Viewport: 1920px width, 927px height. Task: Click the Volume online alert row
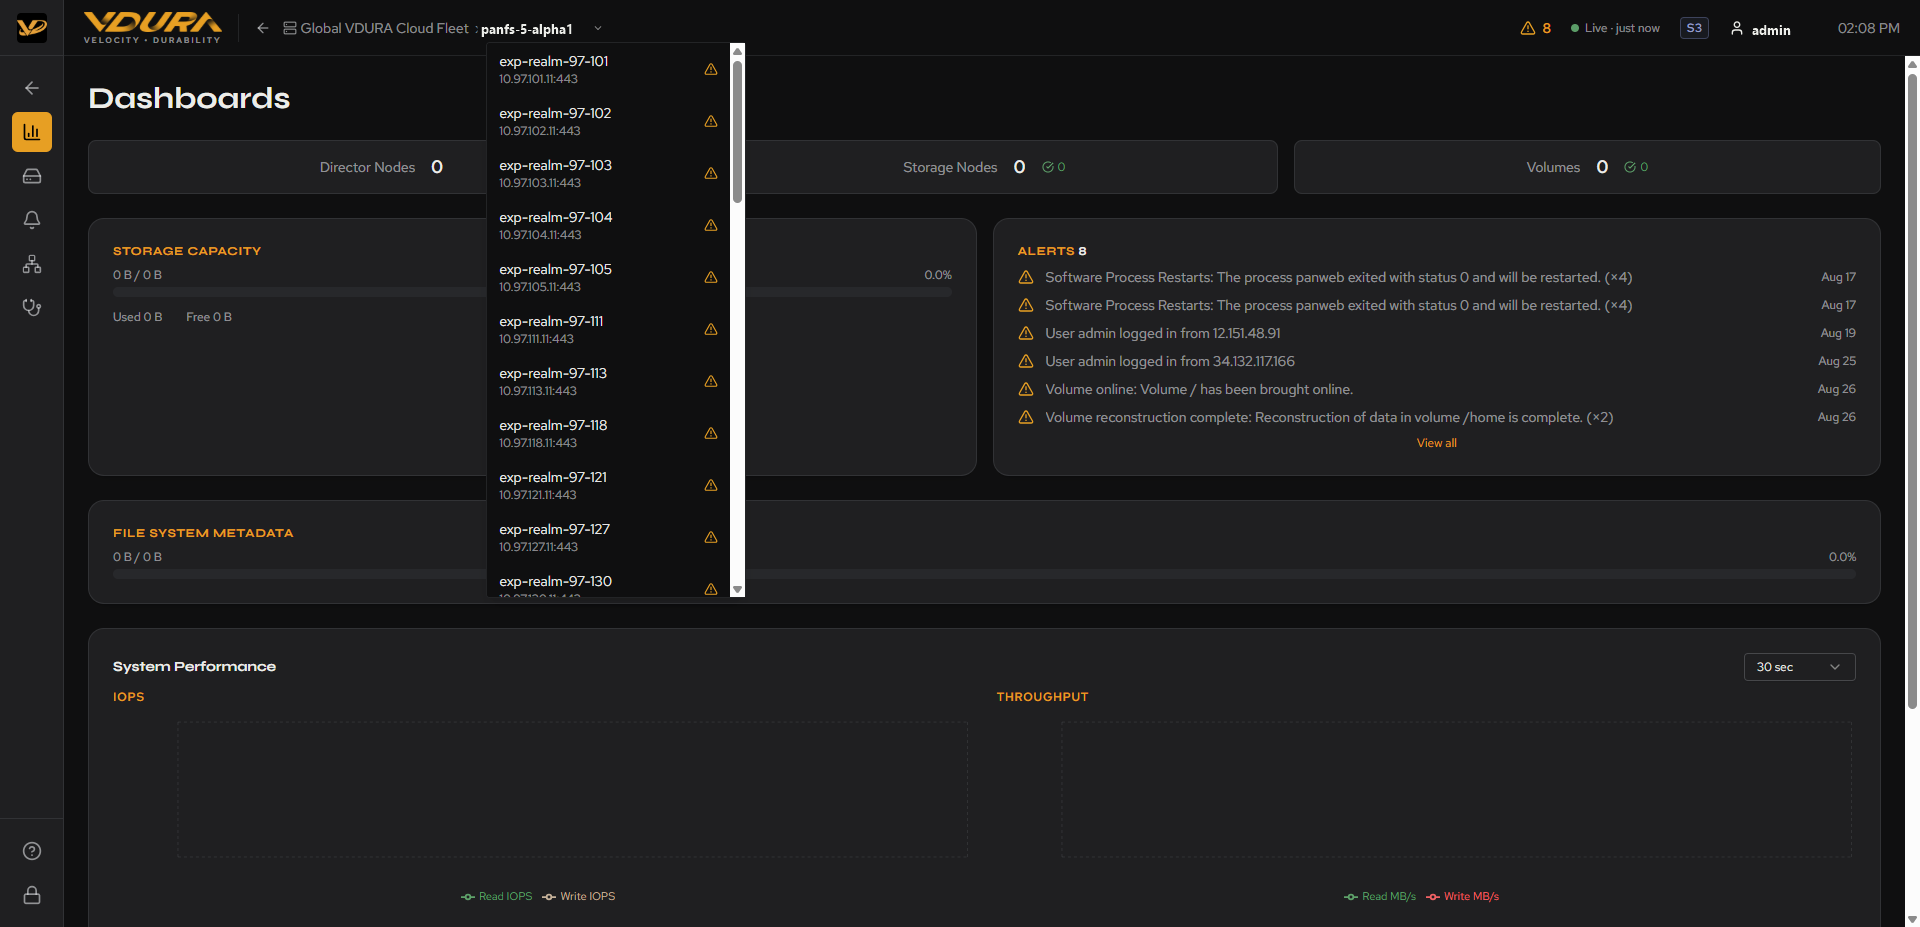point(1436,389)
